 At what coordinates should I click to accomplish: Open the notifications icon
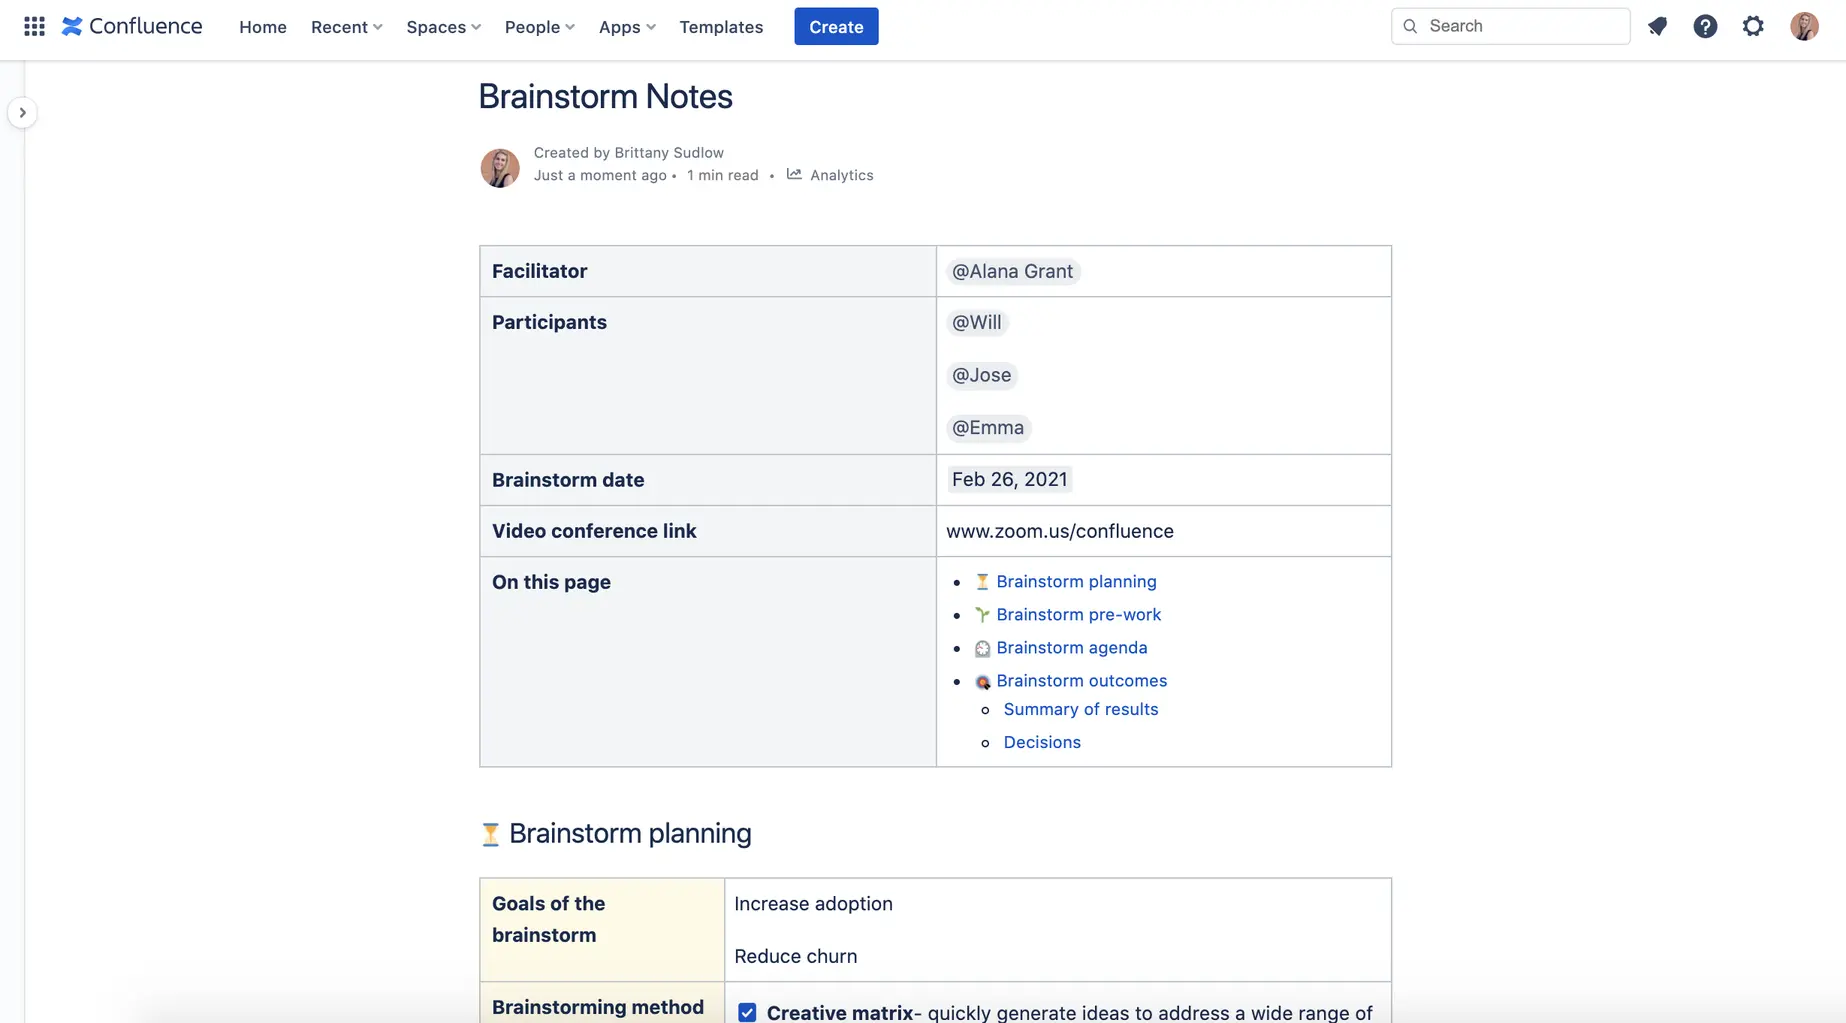pos(1657,26)
